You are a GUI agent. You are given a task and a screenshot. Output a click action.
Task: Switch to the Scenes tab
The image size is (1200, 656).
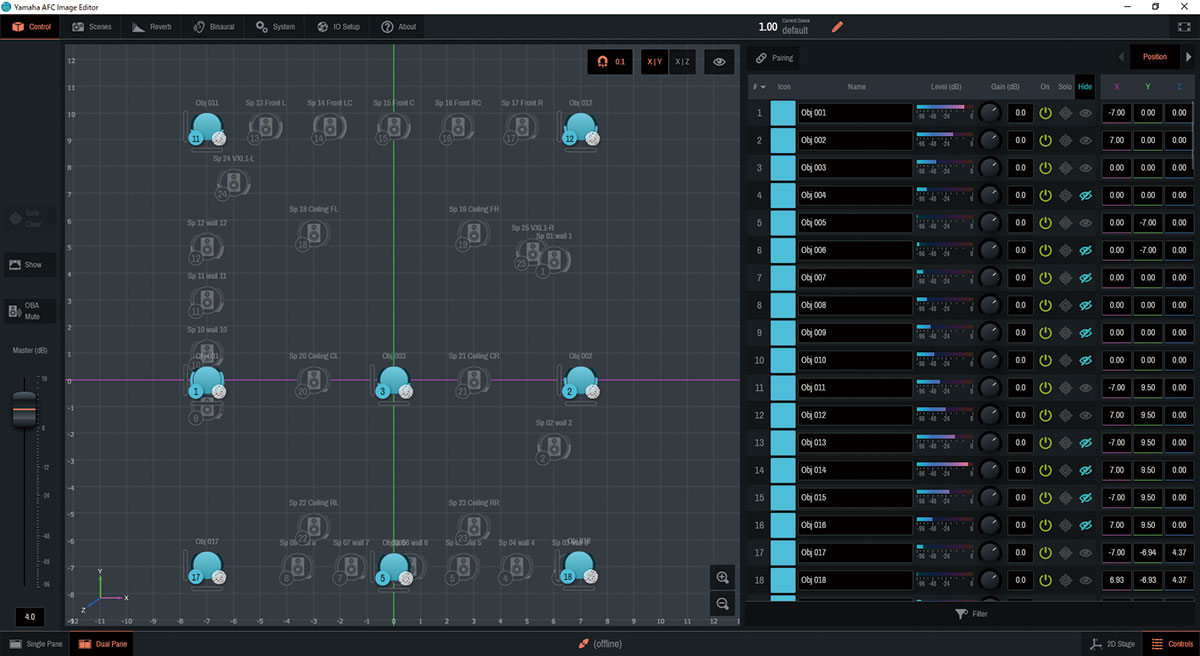(x=92, y=27)
